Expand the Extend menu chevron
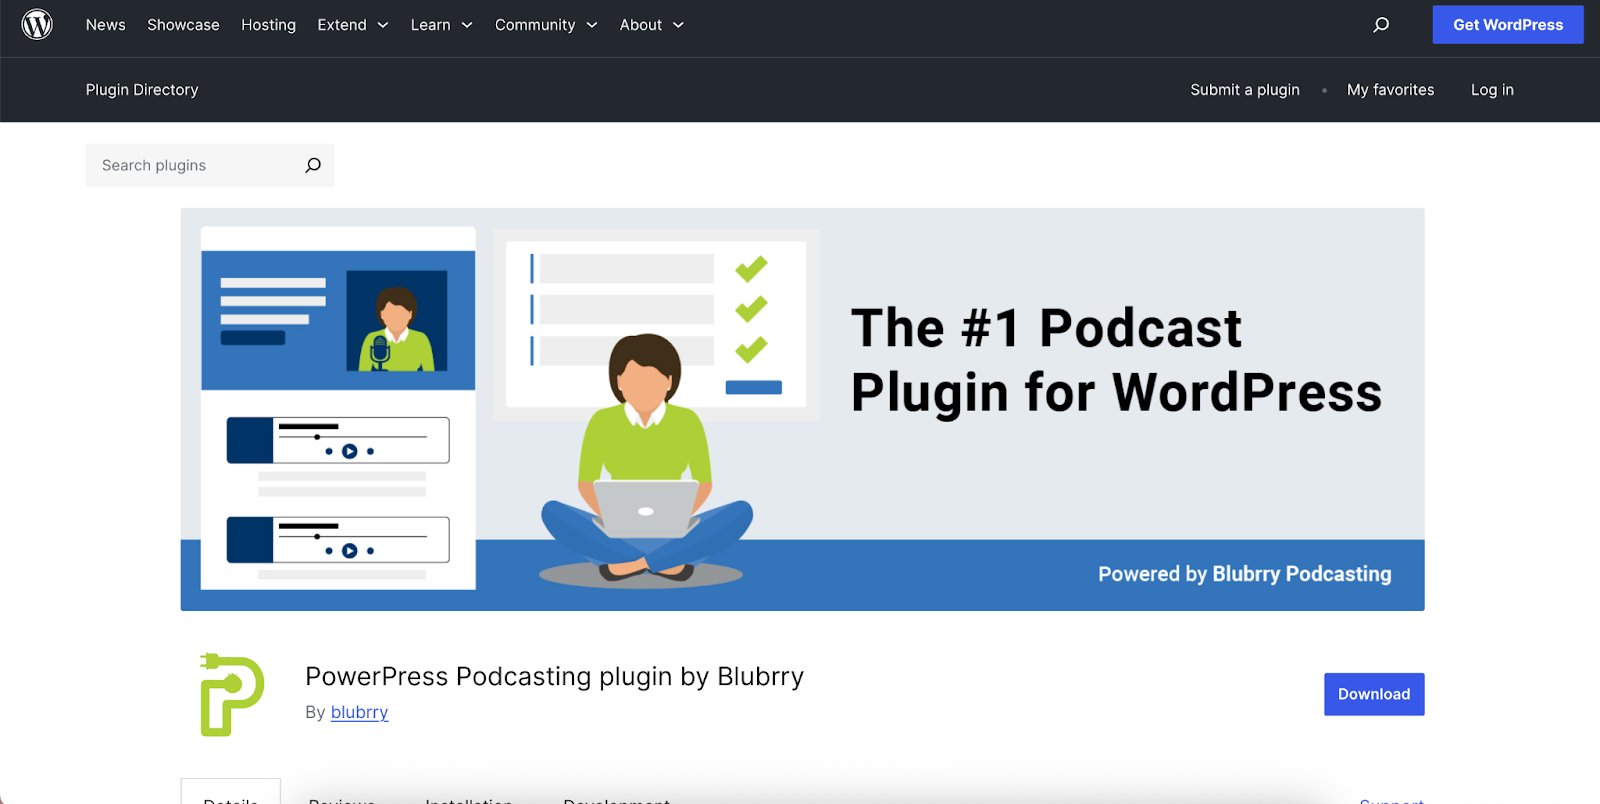 383,25
